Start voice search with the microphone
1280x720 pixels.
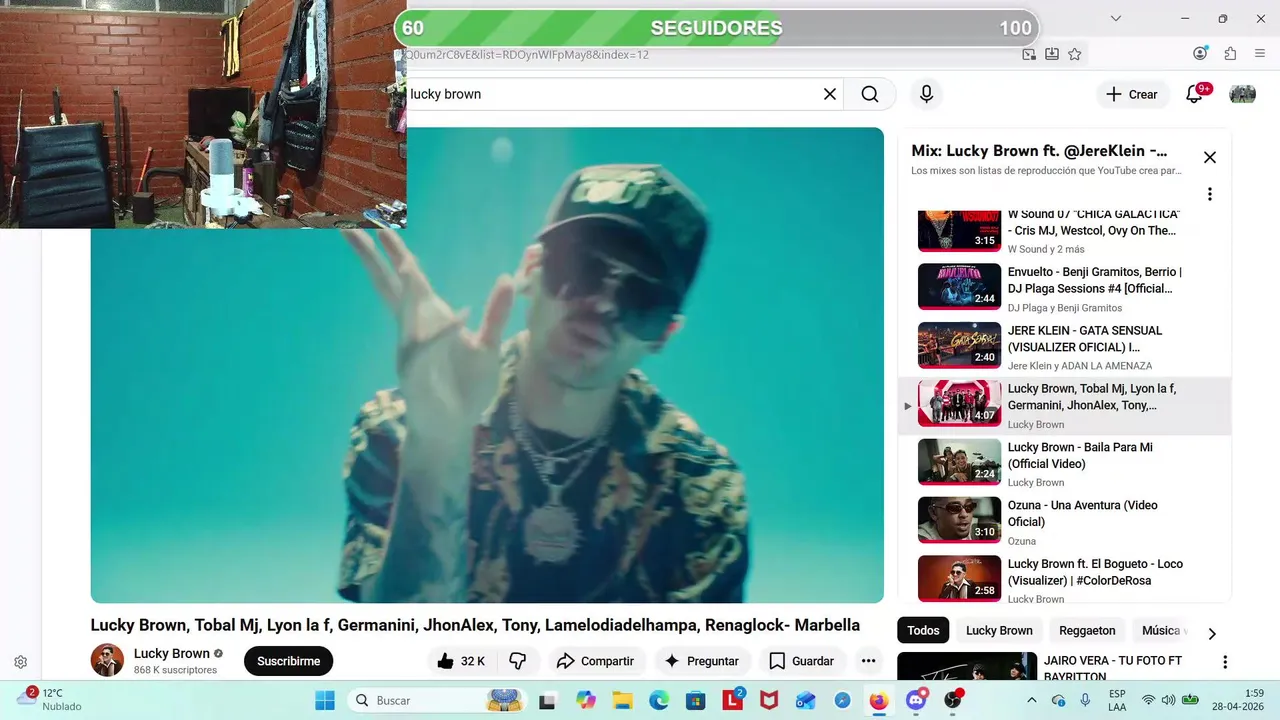click(926, 94)
